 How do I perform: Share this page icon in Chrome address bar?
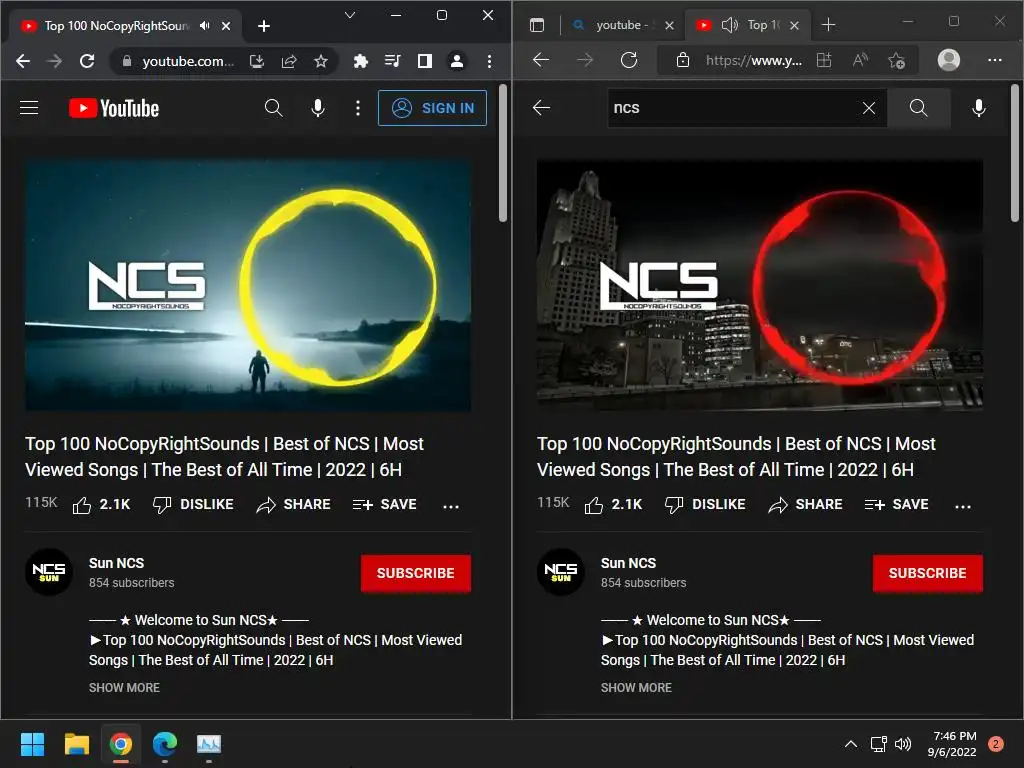[289, 61]
